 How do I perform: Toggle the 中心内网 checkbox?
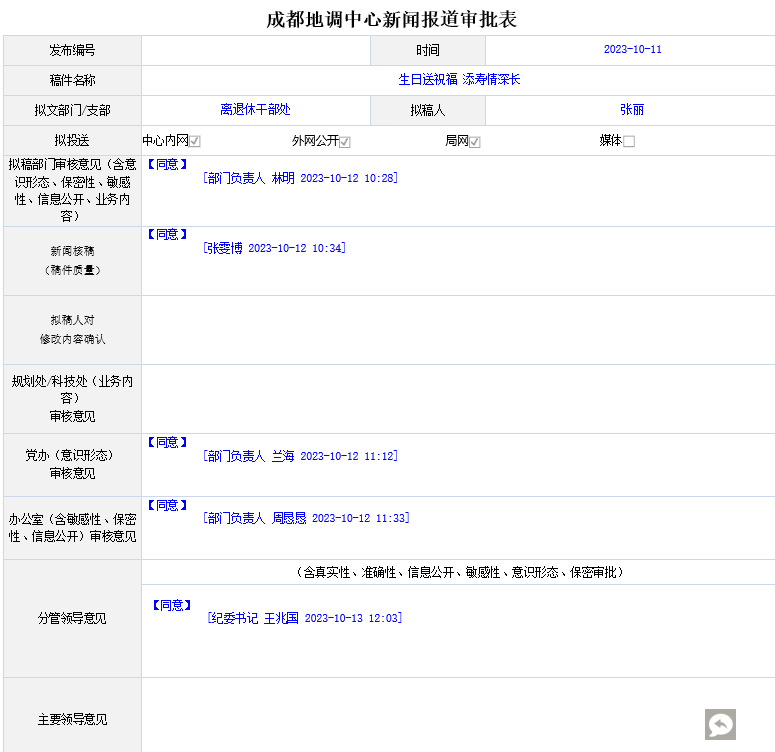click(195, 142)
